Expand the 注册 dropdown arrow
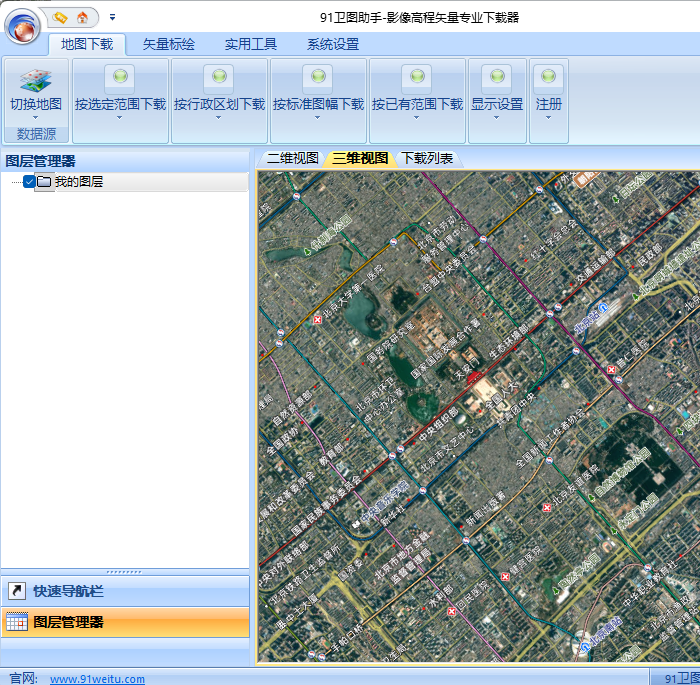 (x=548, y=118)
